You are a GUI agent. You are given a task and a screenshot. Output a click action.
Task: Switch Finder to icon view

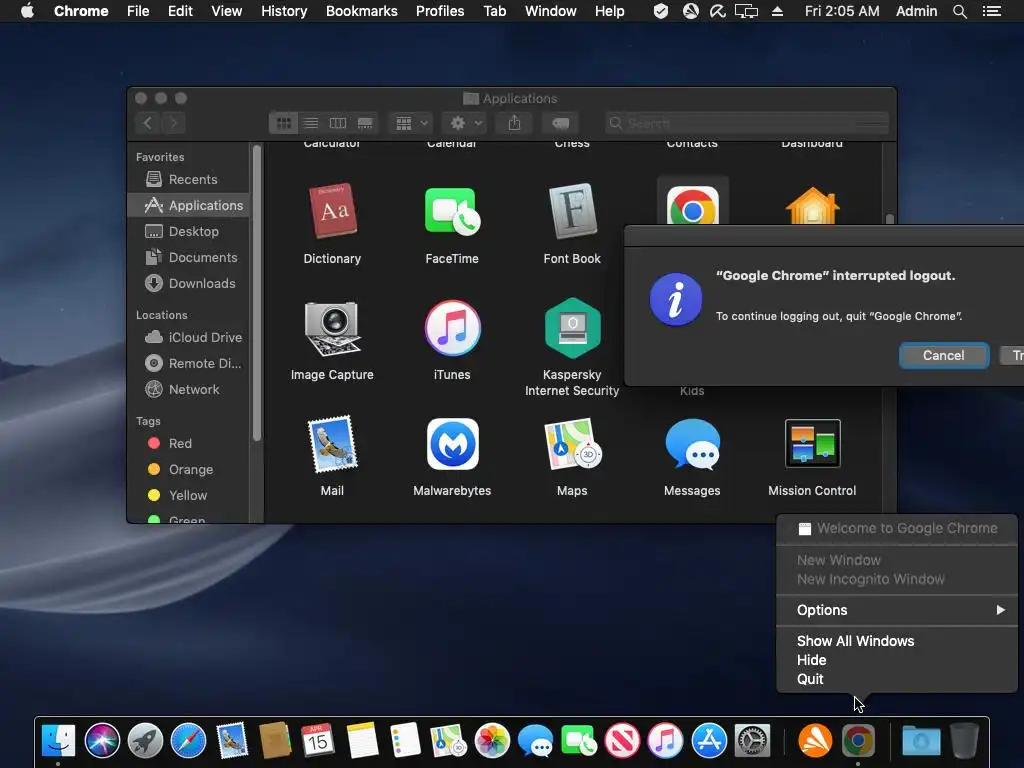(283, 123)
